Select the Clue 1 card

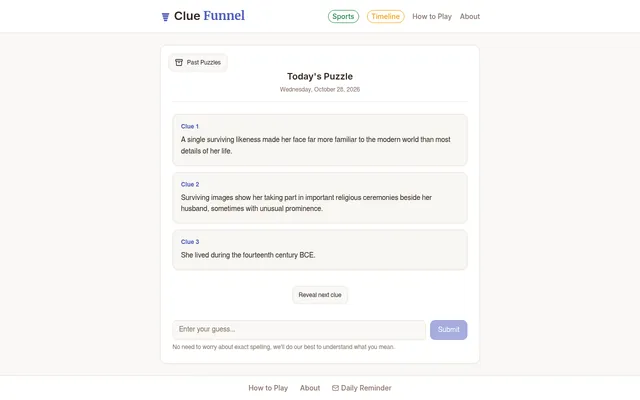pyautogui.click(x=320, y=140)
